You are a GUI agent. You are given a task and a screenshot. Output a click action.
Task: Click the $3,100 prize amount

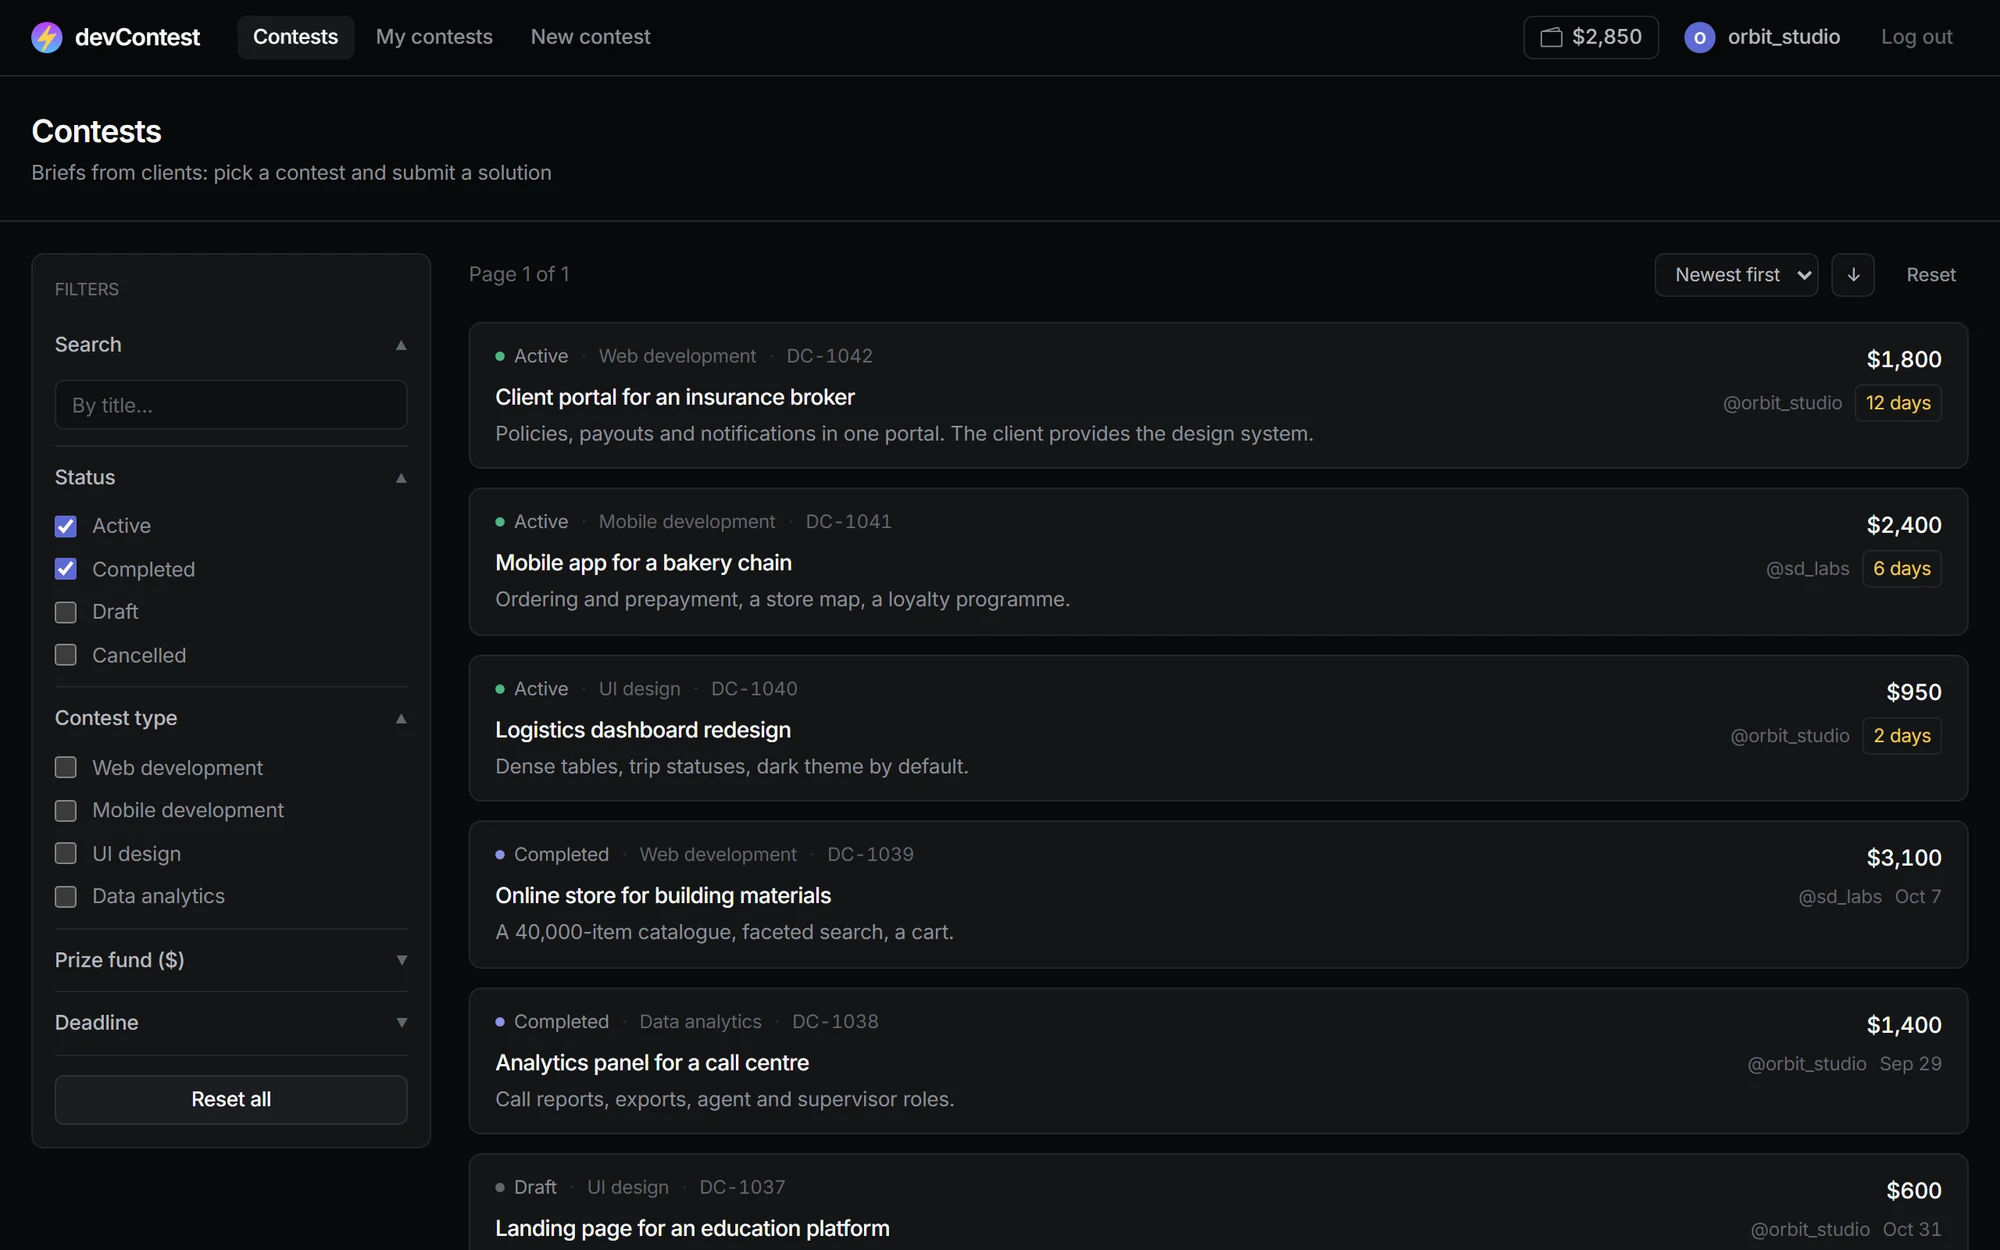click(1904, 858)
